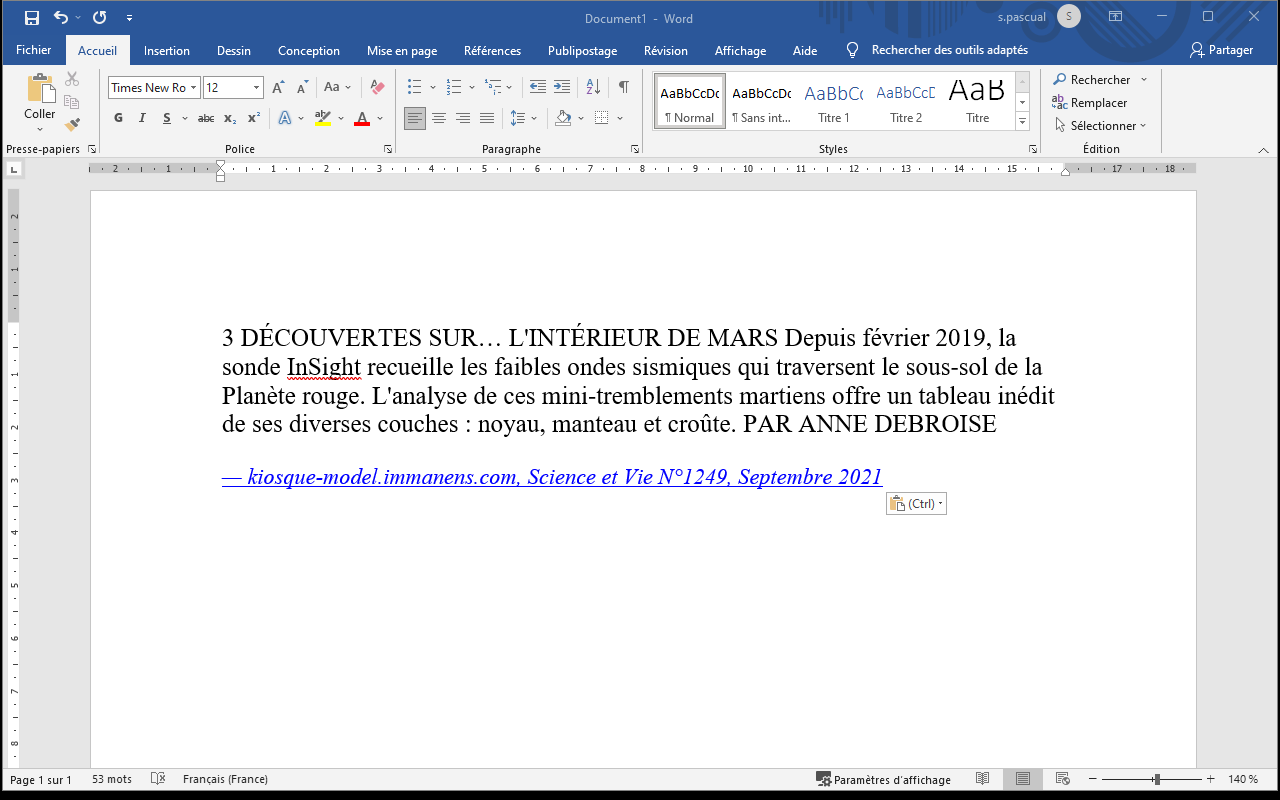Image resolution: width=1280 pixels, height=800 pixels.
Task: Toggle italic formatting
Action: (x=142, y=118)
